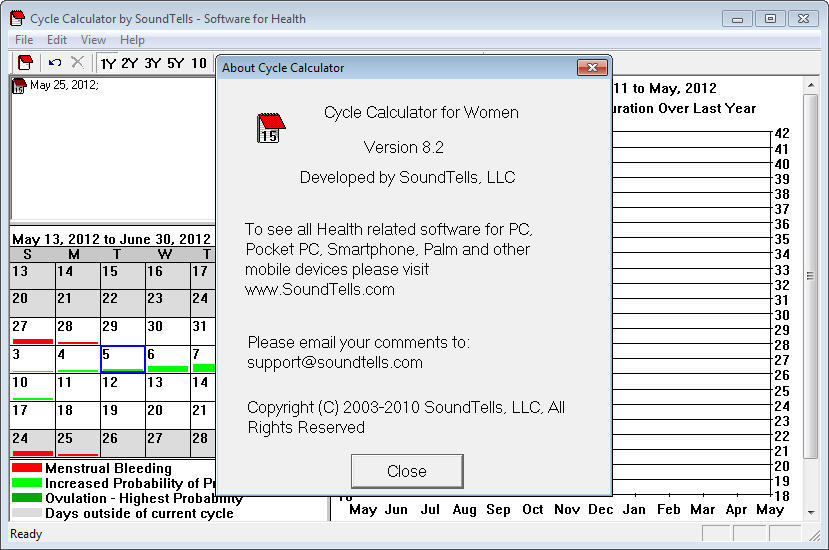Viewport: 829px width, 550px height.
Task: Click the vertical scrollbar thumb in chart
Action: tap(810, 276)
